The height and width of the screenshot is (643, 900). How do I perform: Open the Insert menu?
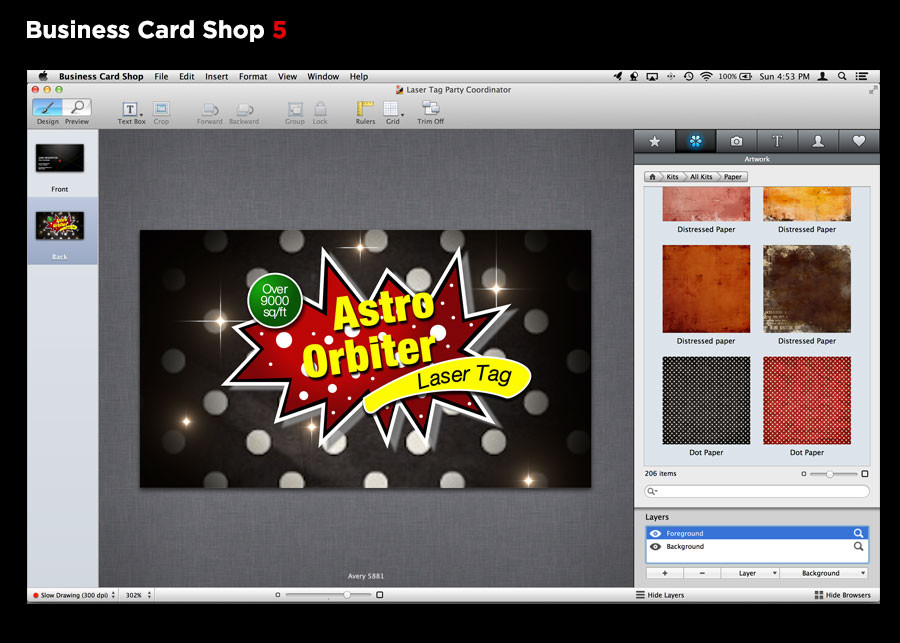coord(216,76)
